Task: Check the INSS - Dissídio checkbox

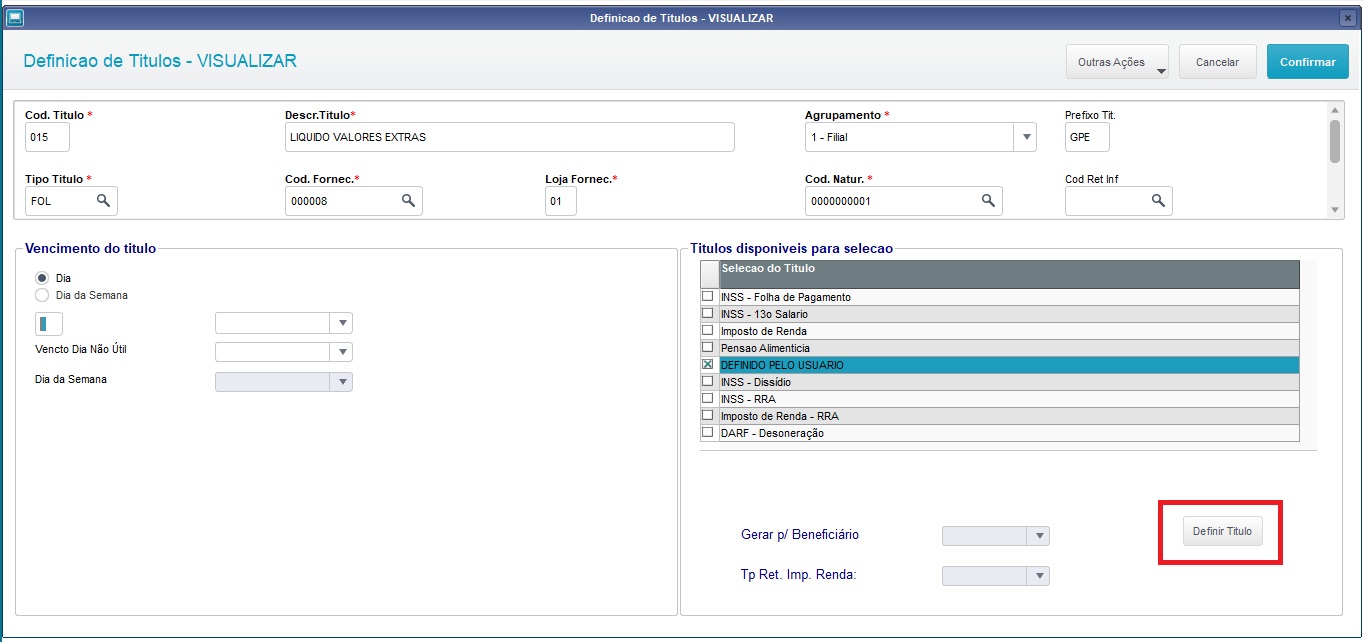Action: [x=708, y=382]
